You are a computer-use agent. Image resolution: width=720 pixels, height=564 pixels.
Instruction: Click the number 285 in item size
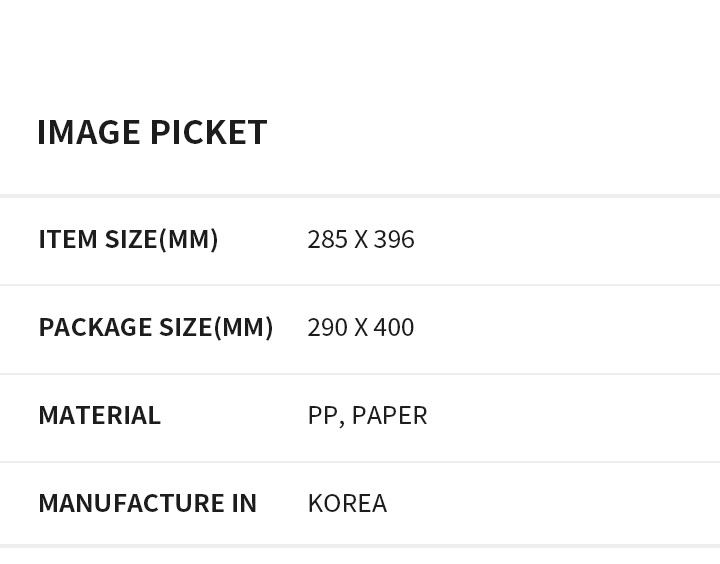328,240
